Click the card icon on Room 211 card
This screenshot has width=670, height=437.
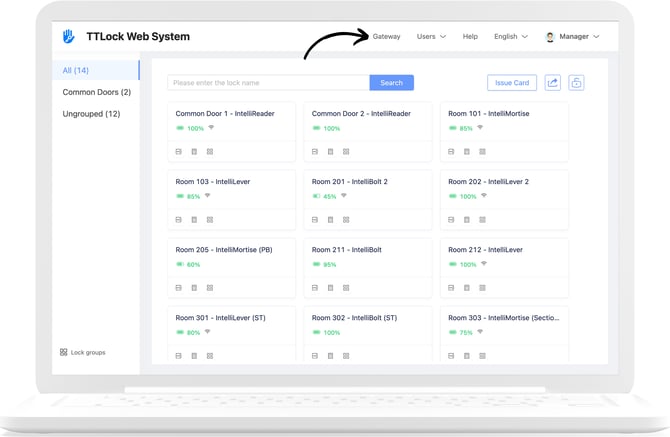tap(315, 288)
